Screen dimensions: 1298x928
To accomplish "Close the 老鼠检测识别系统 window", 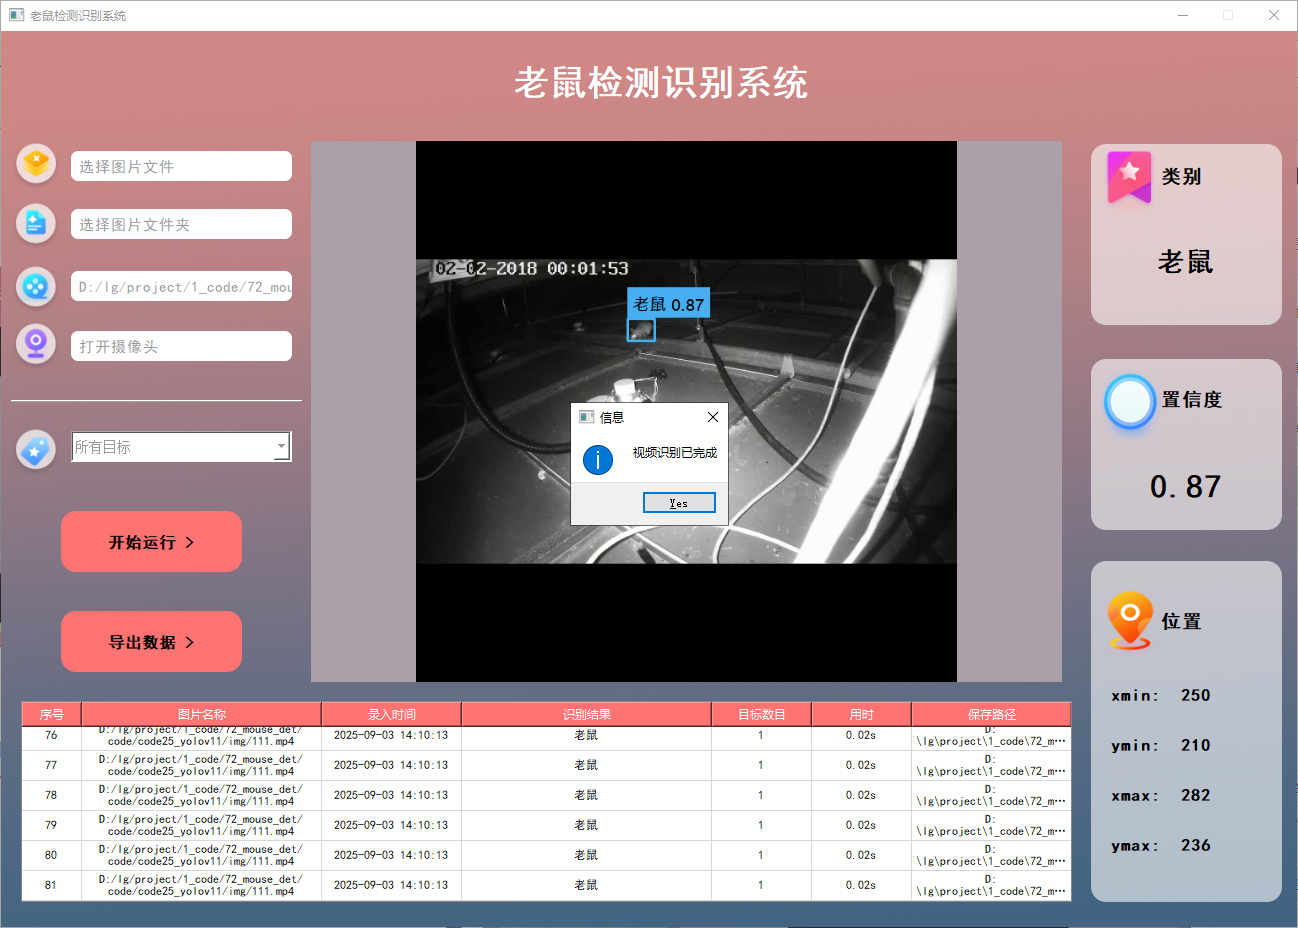I will 1274,15.
